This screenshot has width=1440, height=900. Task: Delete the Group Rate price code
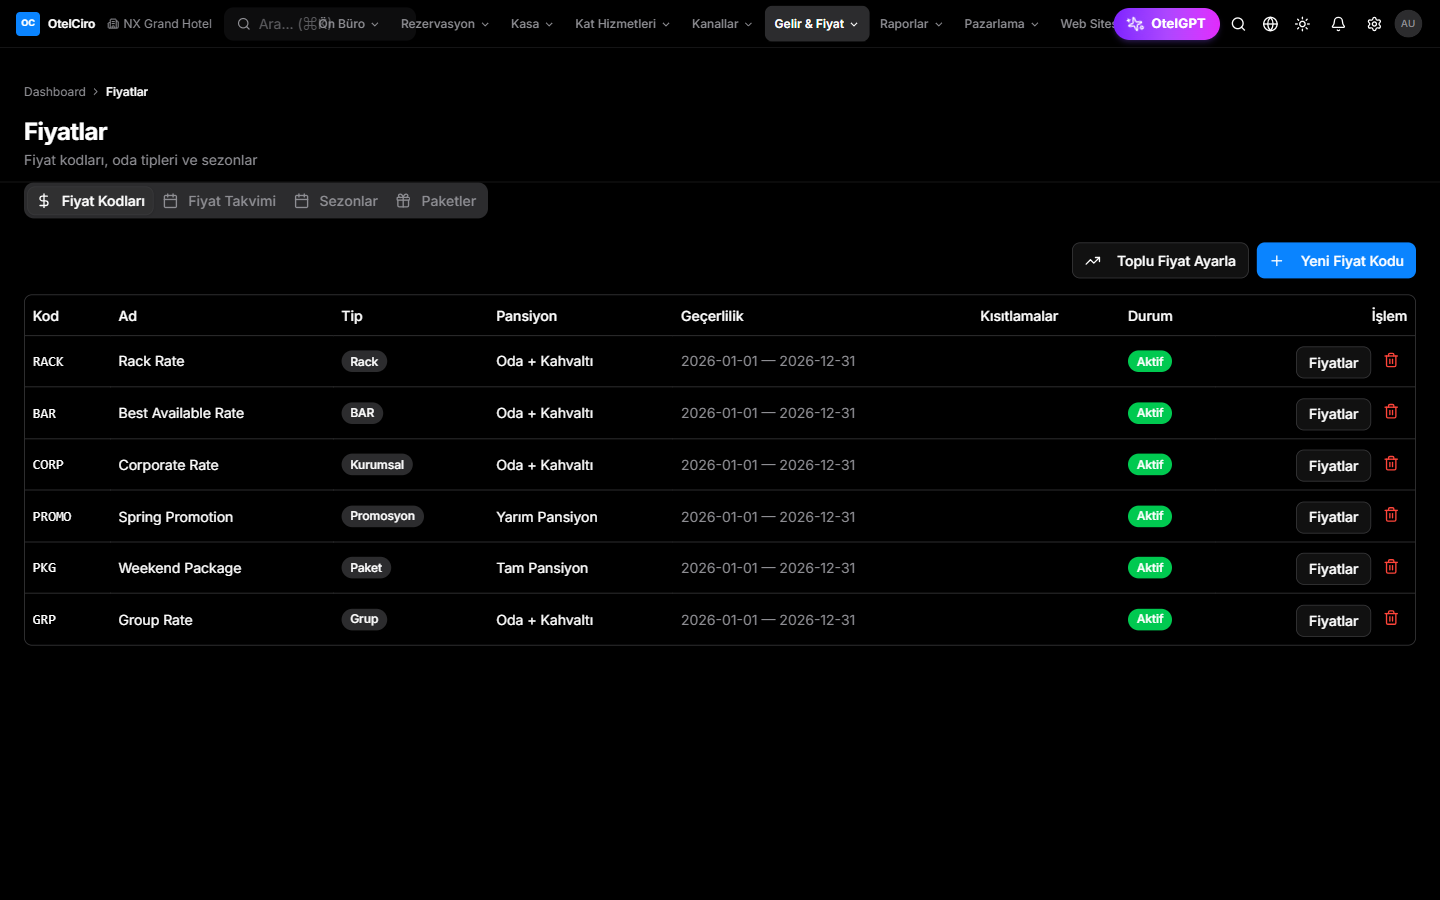pyautogui.click(x=1391, y=619)
